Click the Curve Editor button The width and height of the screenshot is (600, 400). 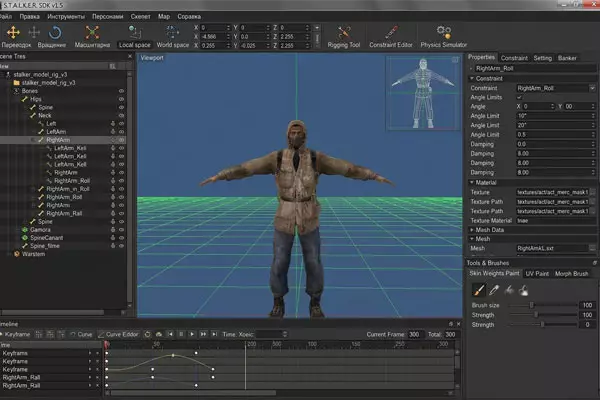point(118,334)
